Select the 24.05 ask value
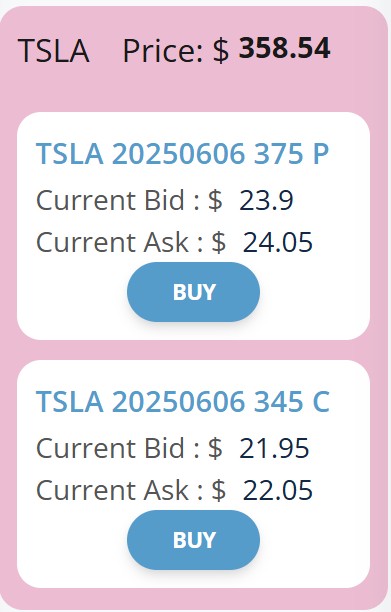The image size is (391, 612). tap(277, 242)
